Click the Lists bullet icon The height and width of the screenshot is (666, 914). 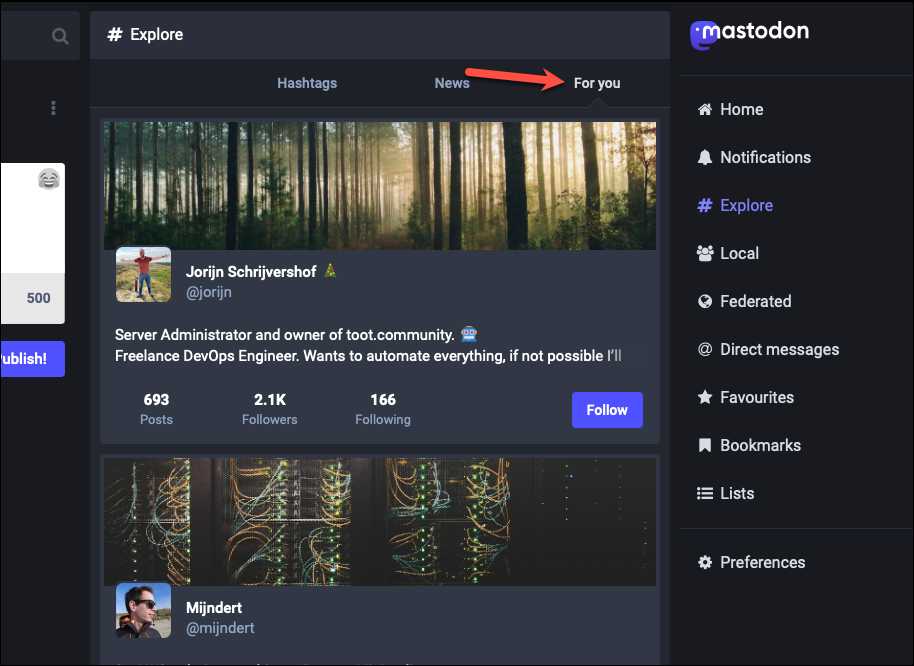click(705, 494)
